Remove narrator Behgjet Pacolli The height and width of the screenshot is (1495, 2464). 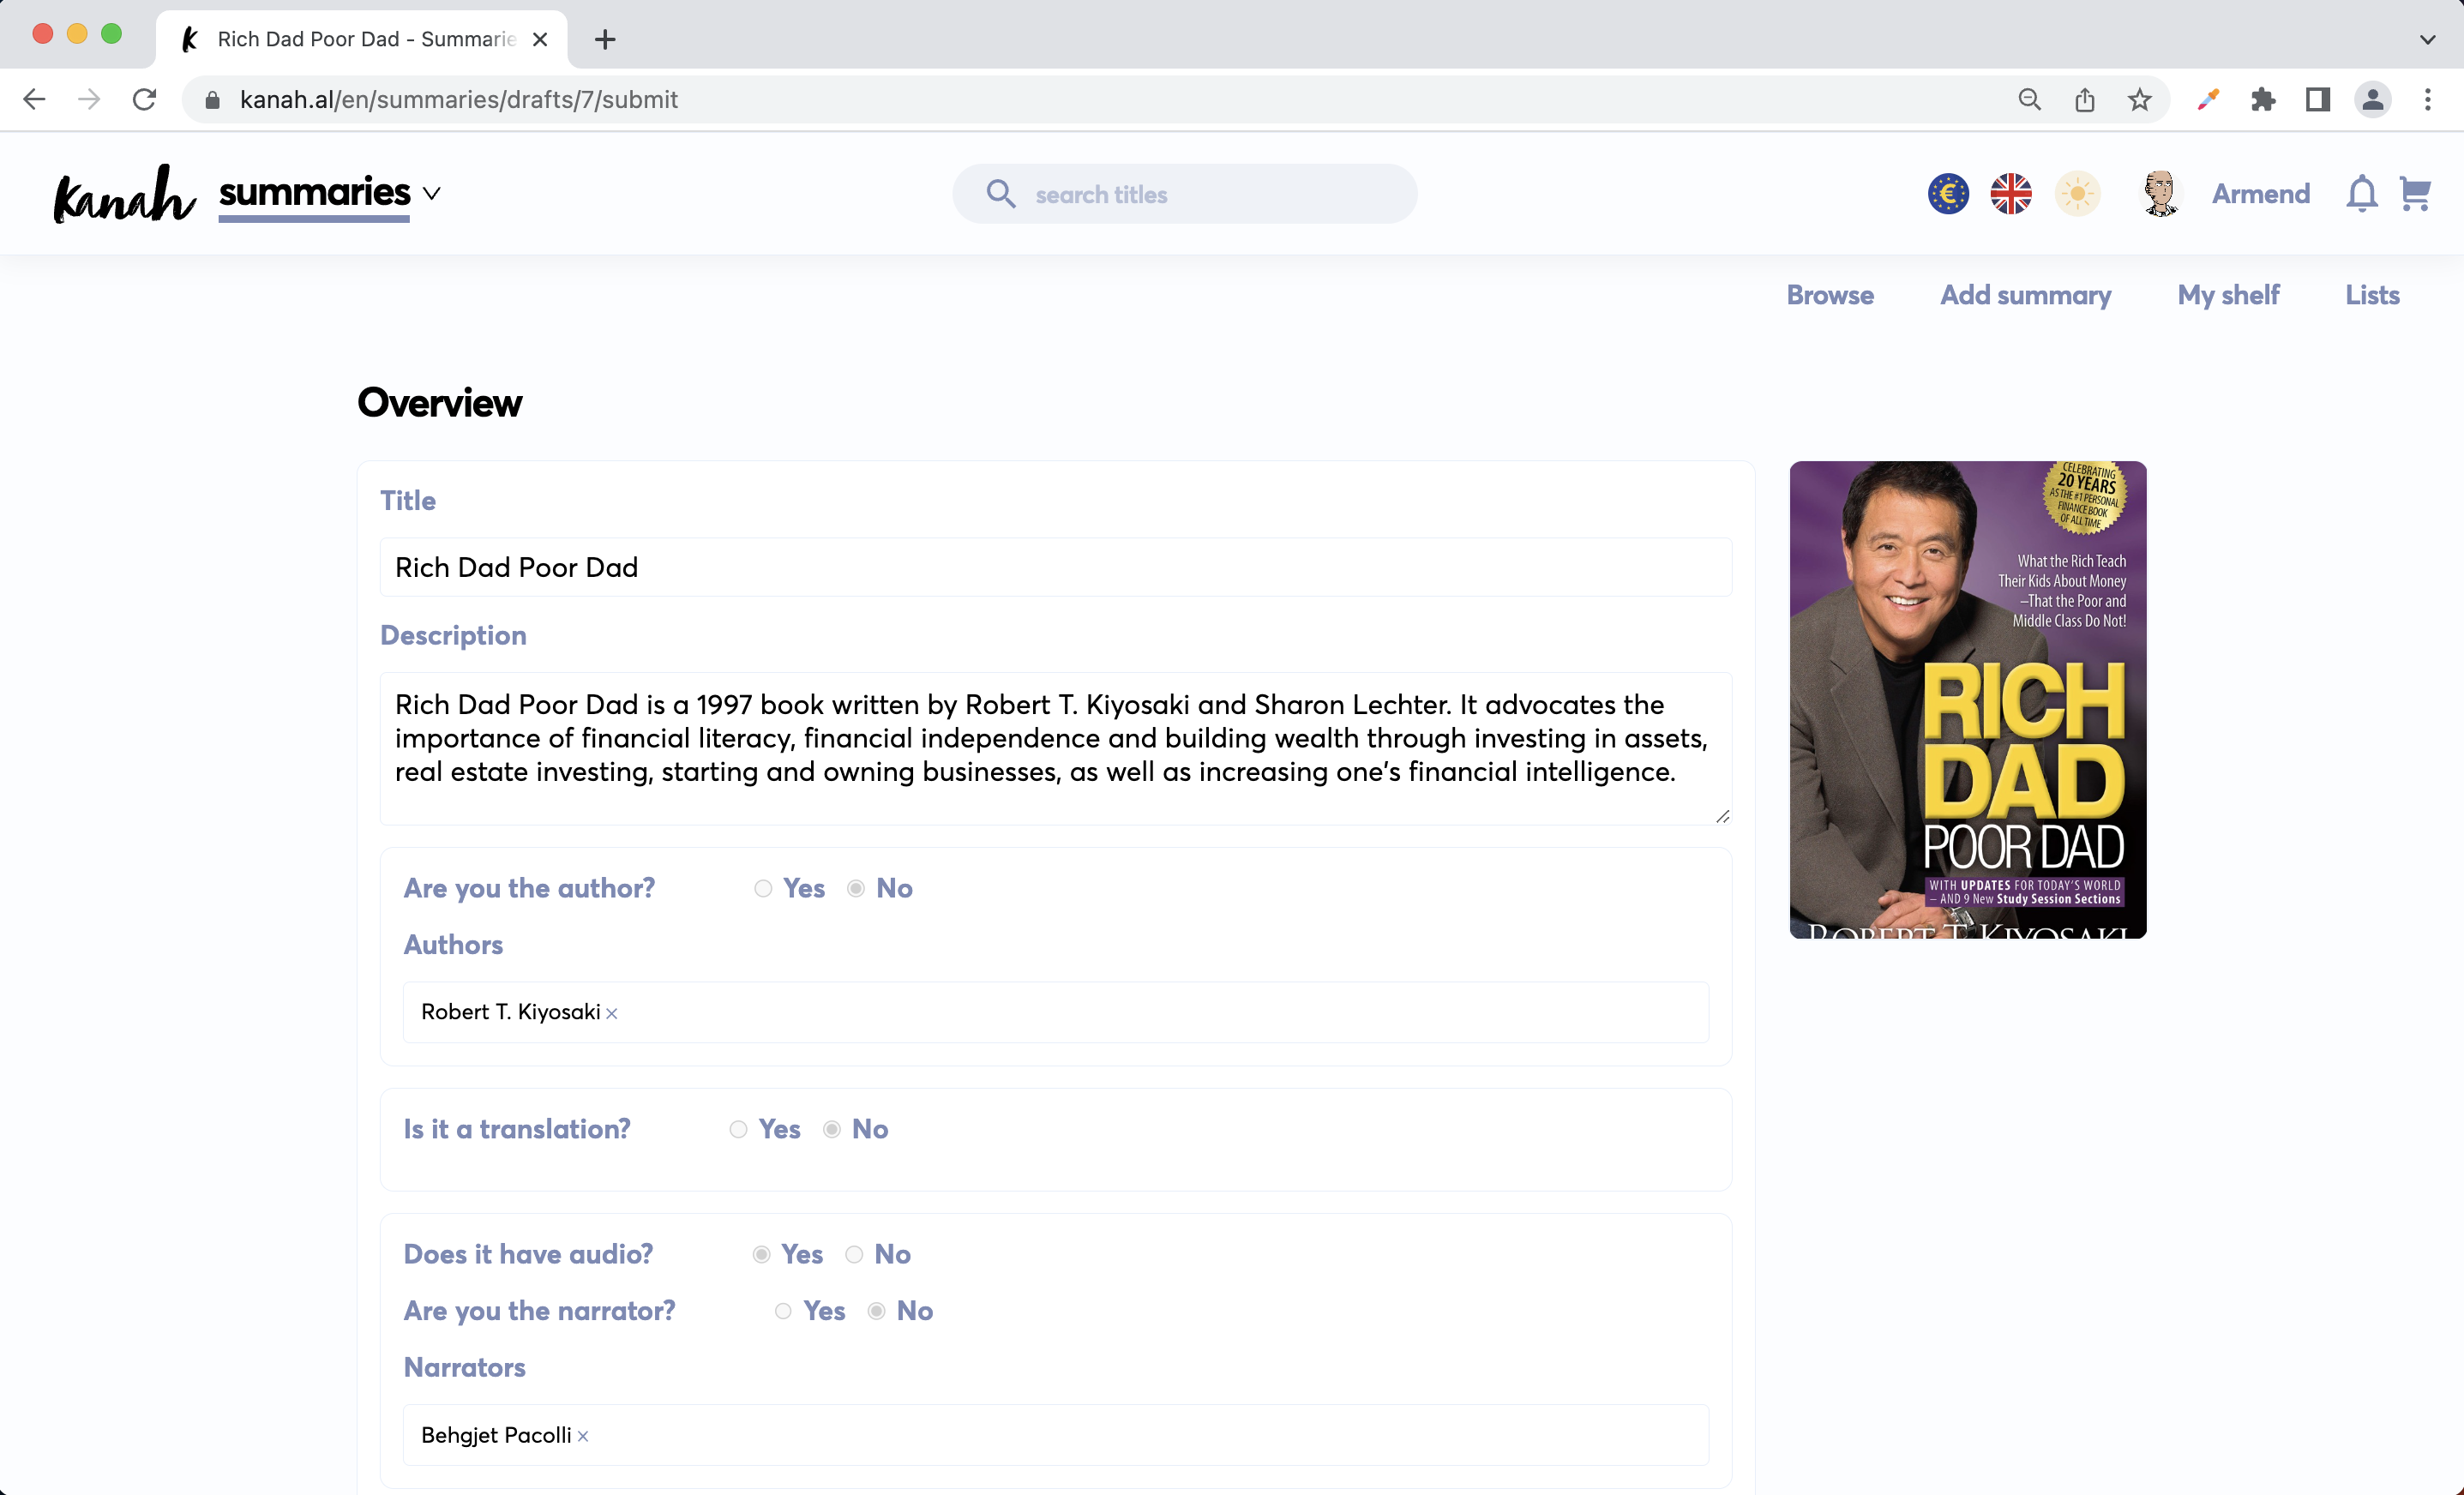[x=583, y=1436]
